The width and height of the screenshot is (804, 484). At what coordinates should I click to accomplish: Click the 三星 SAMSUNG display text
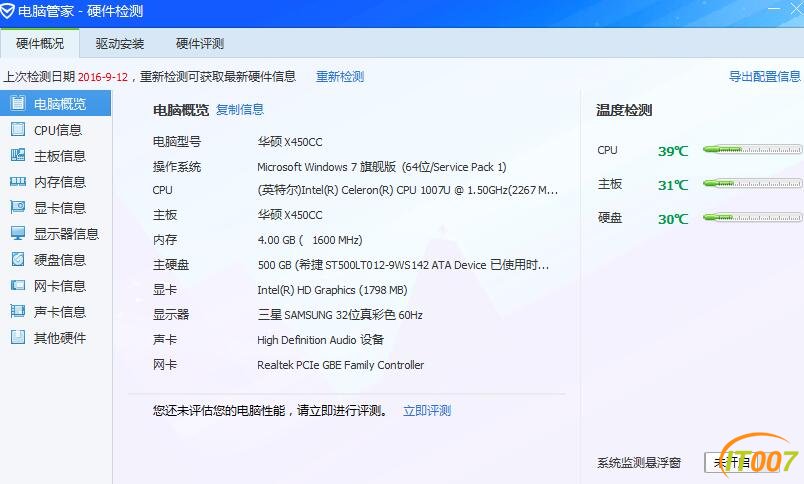coord(340,315)
